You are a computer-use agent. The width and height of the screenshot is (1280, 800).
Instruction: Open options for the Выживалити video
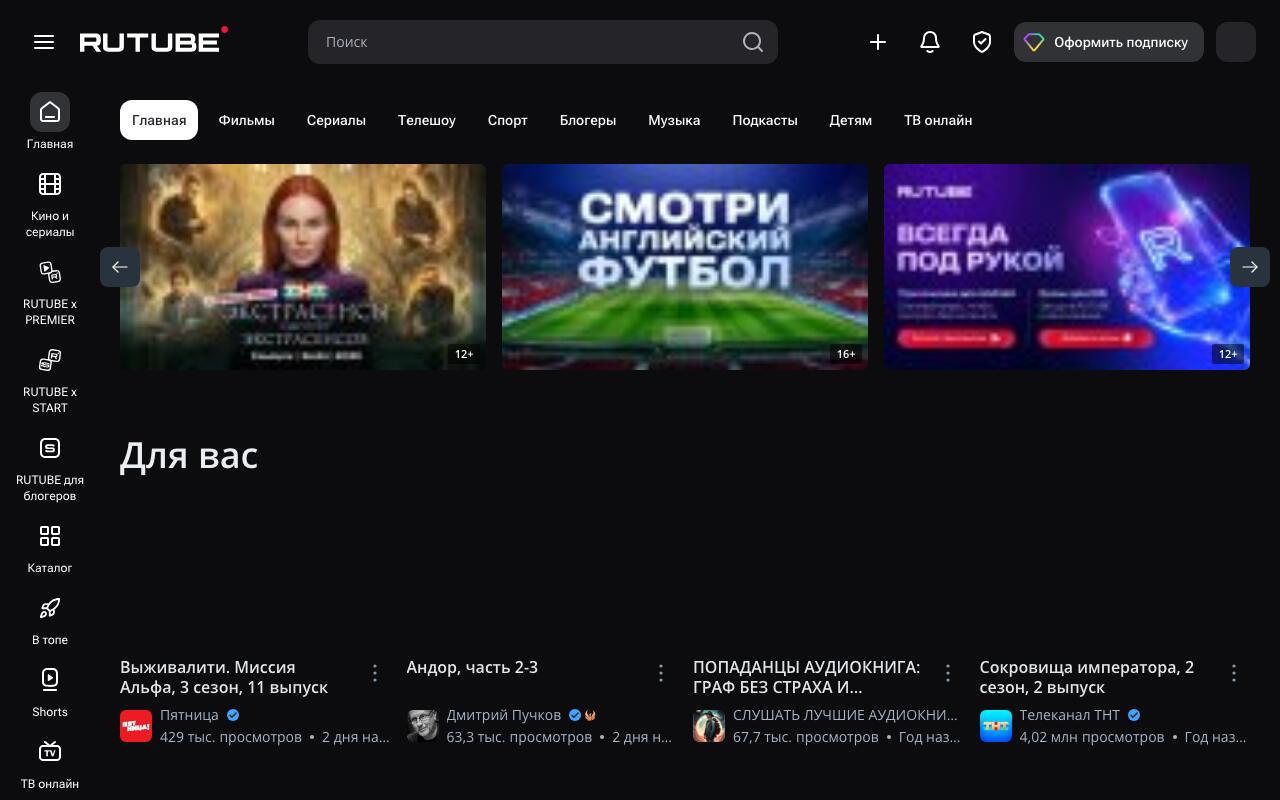(375, 673)
